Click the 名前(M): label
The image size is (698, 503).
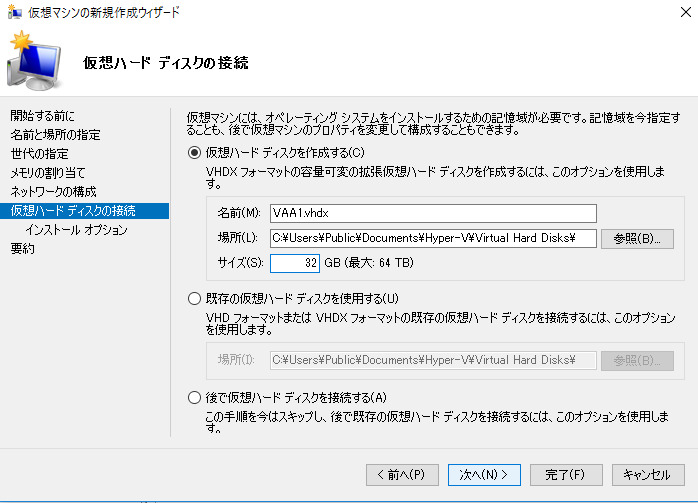(239, 213)
